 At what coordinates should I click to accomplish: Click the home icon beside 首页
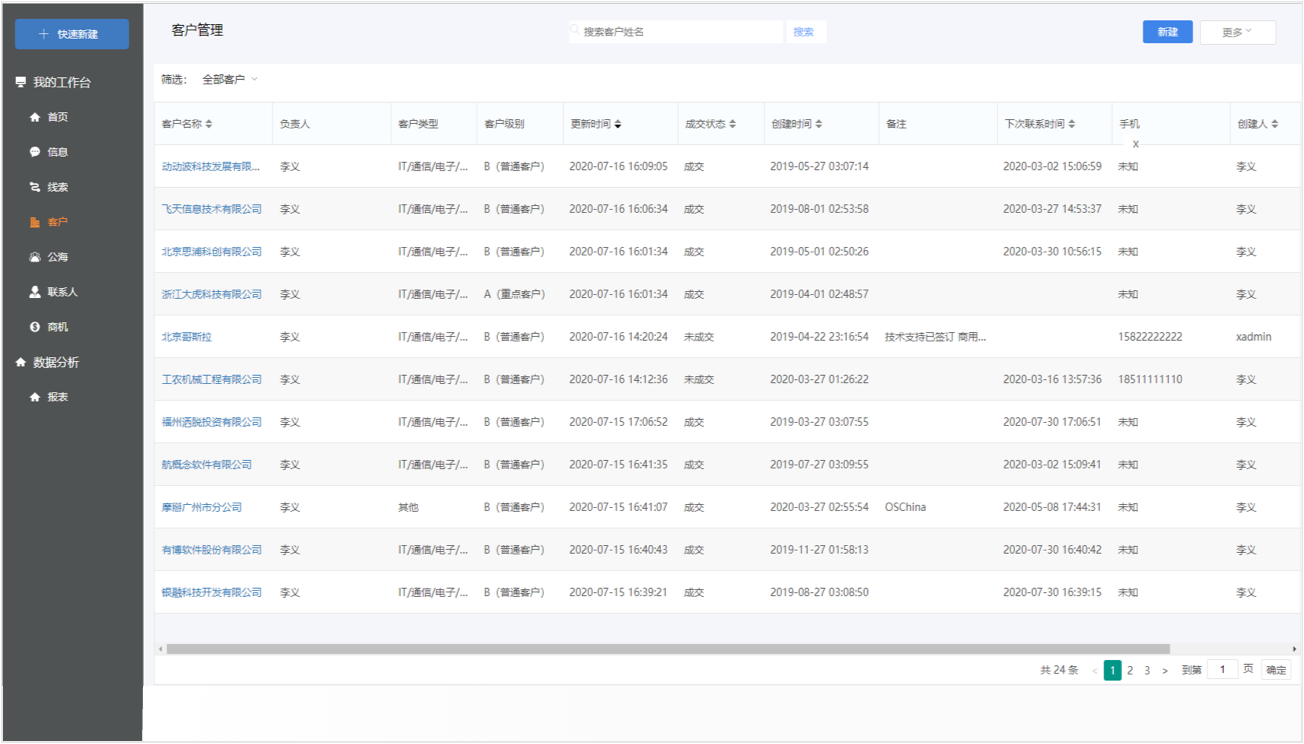point(35,117)
